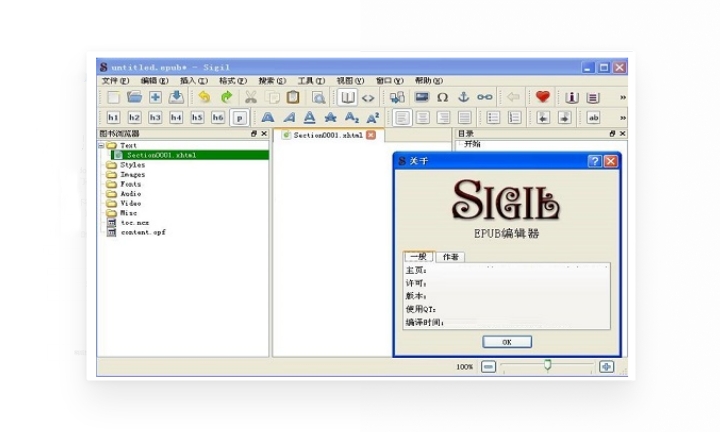
Task: Open the 帮助 menu
Action: click(x=428, y=81)
